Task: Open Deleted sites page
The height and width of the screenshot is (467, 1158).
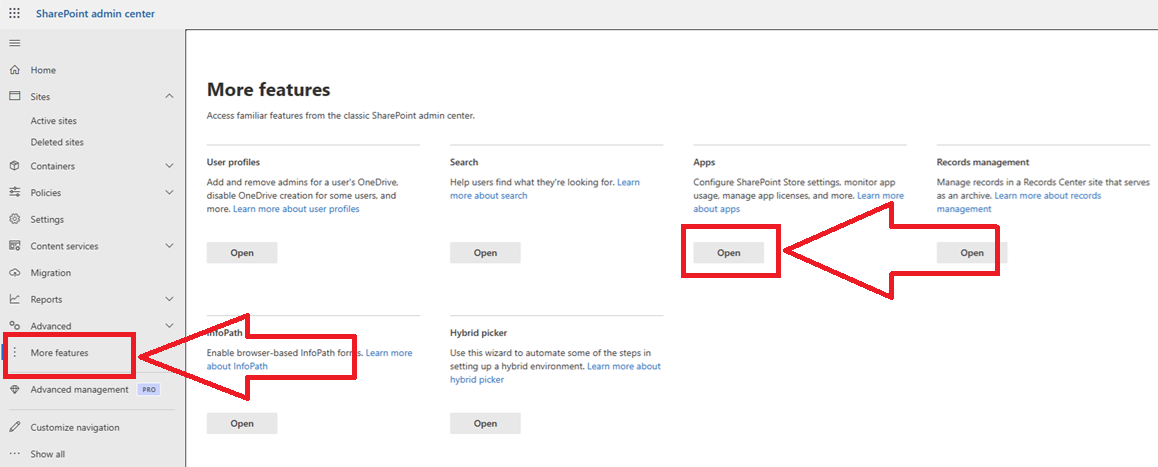Action: click(x=57, y=142)
